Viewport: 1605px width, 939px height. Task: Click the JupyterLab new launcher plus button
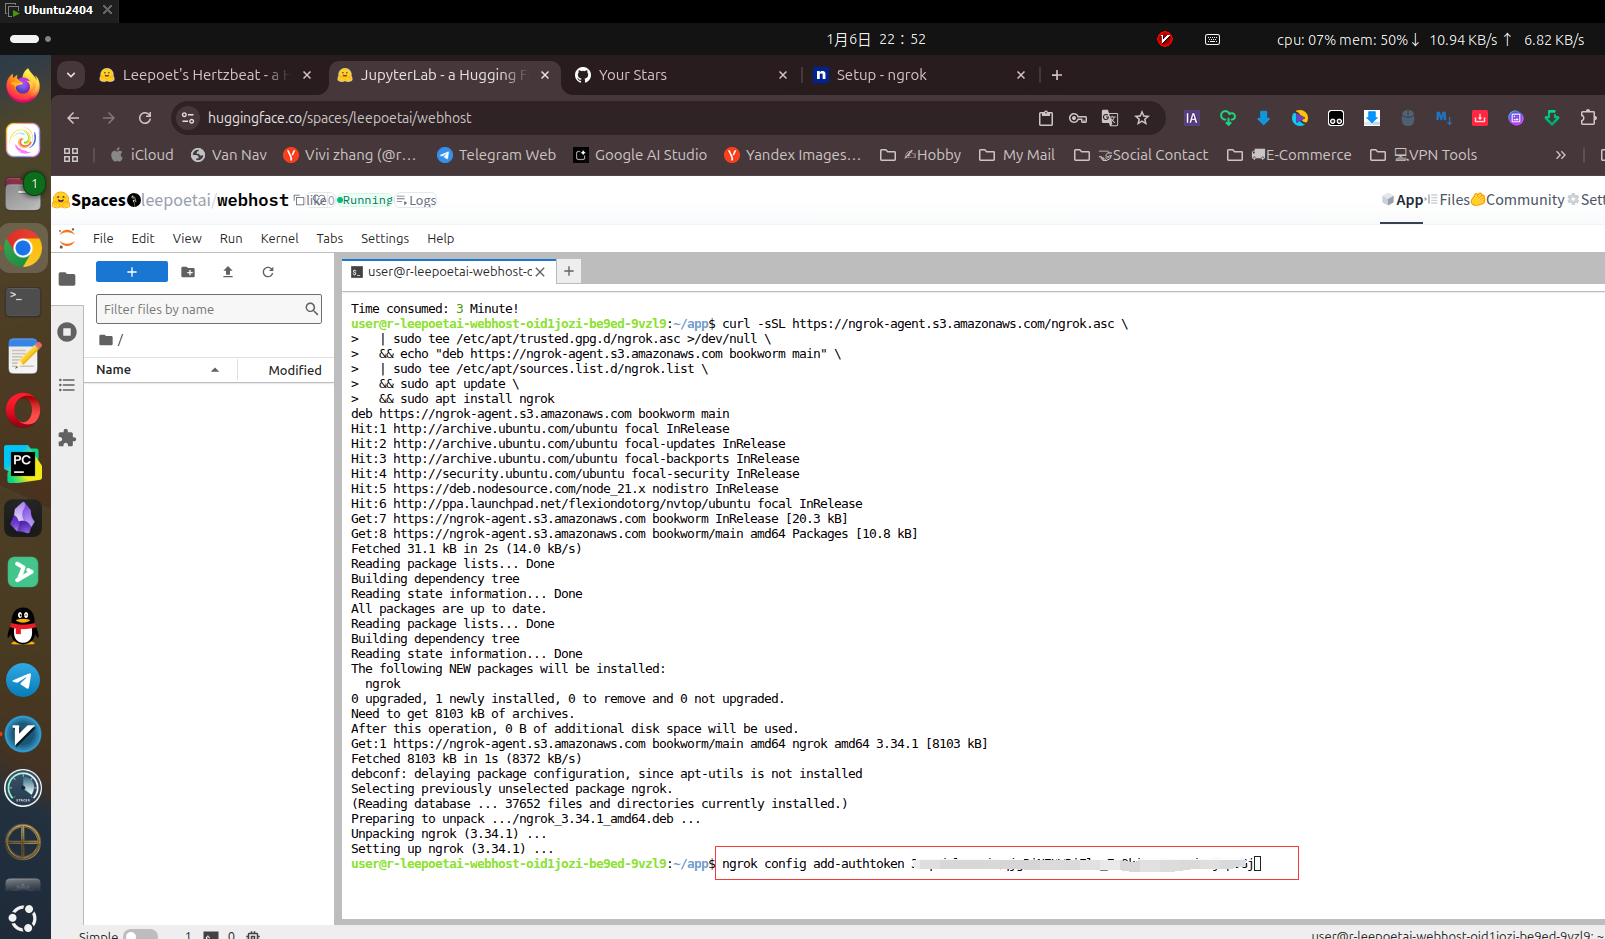[131, 272]
